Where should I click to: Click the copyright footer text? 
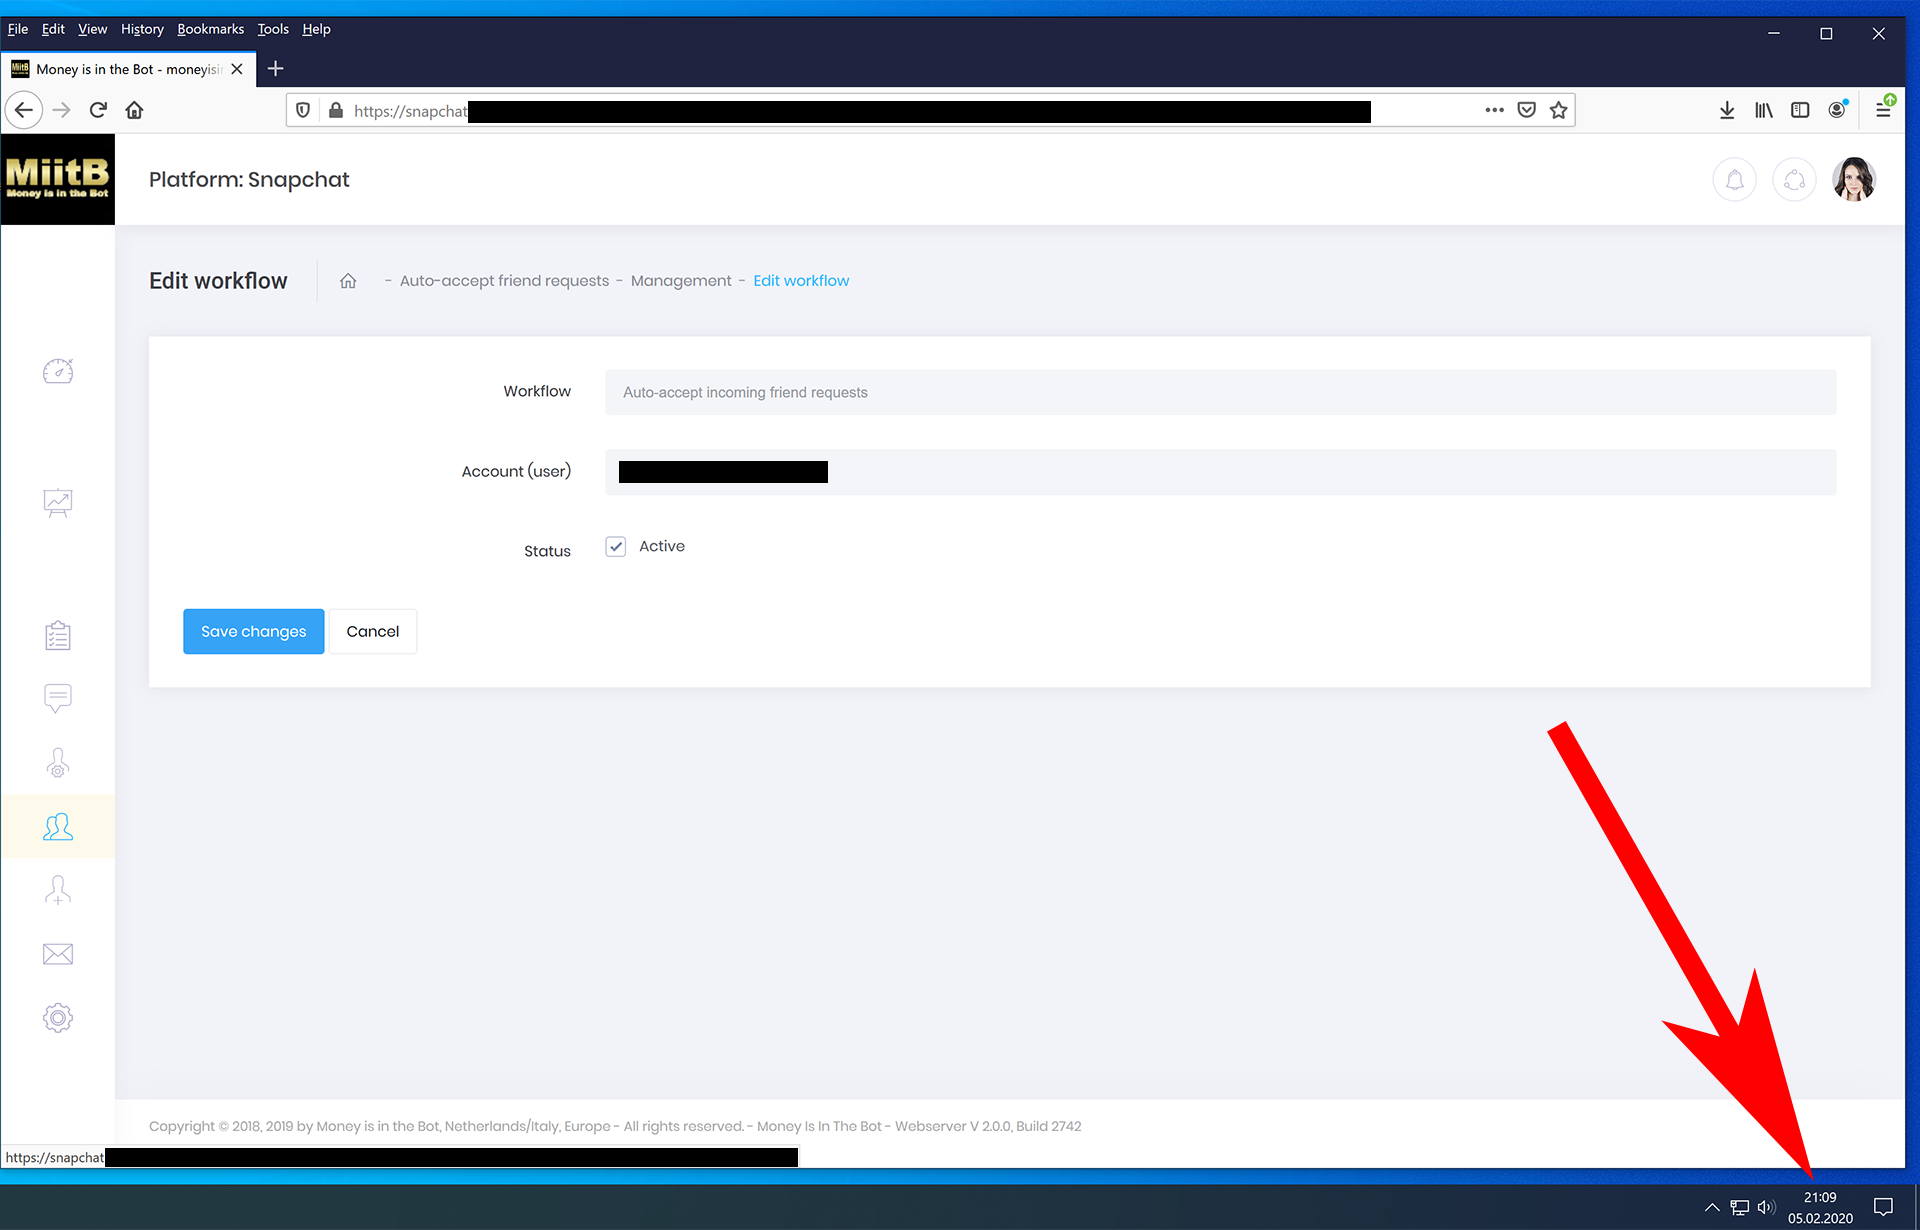(x=615, y=1126)
